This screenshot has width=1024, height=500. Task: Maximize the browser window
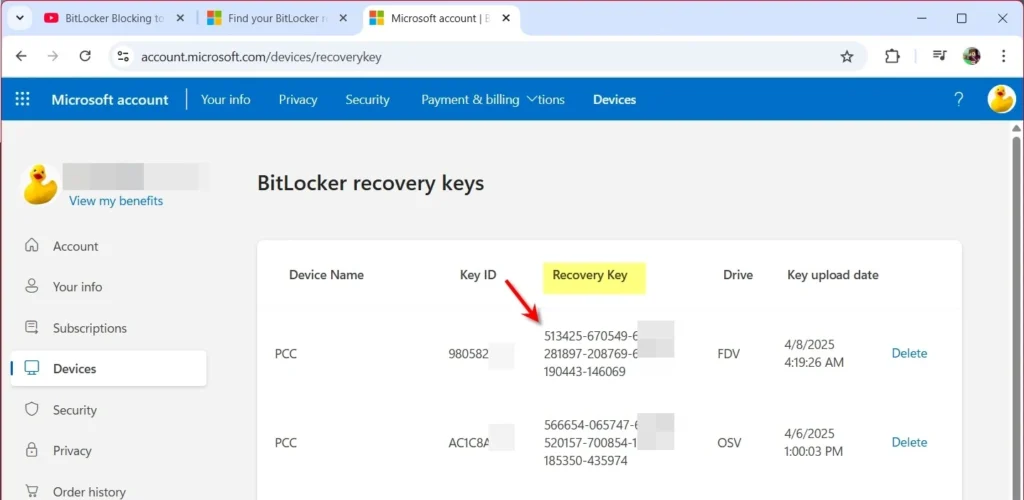tap(961, 18)
